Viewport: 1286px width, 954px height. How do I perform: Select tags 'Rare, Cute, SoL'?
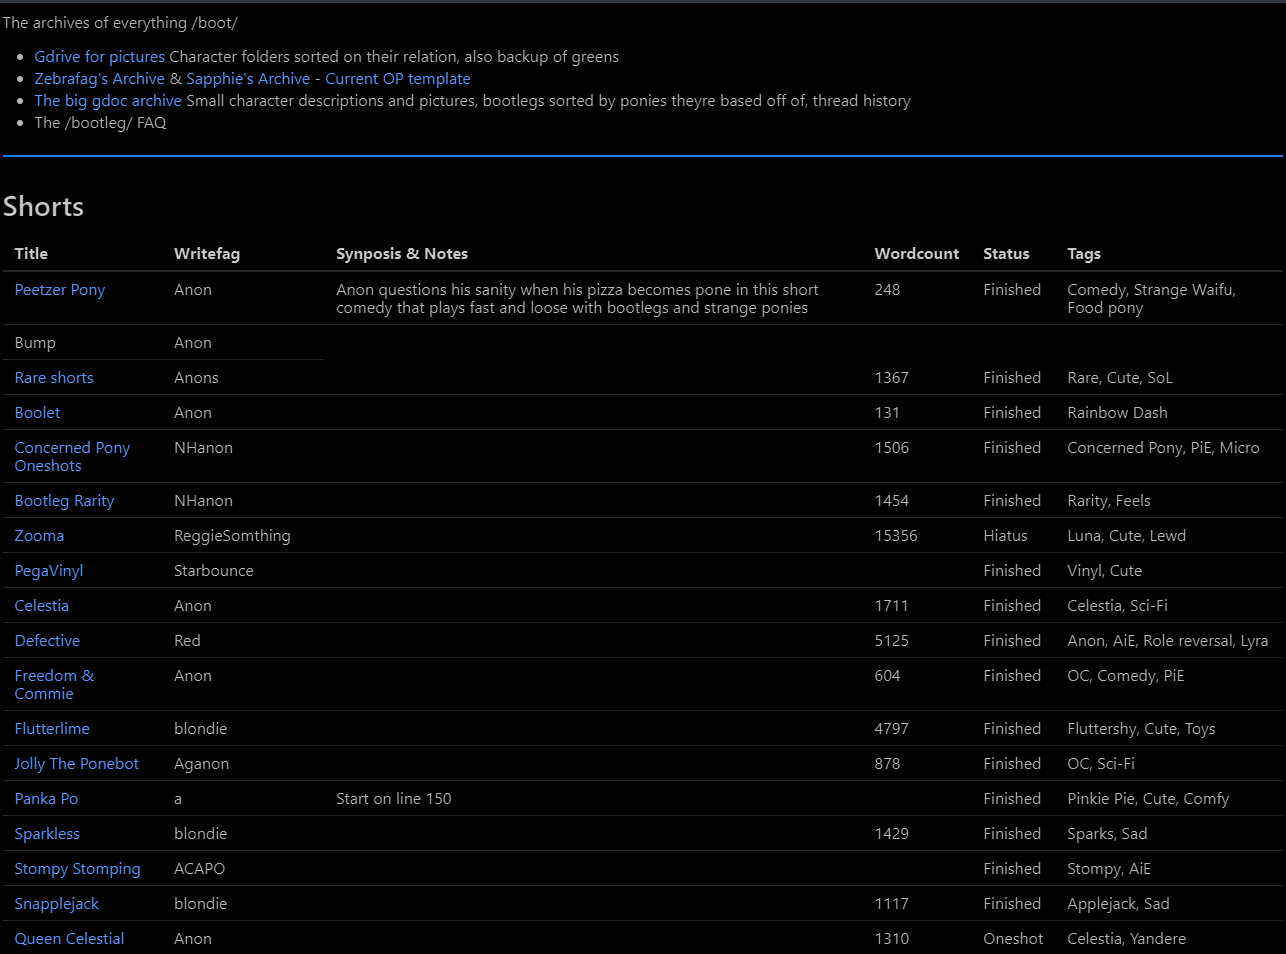point(1120,378)
